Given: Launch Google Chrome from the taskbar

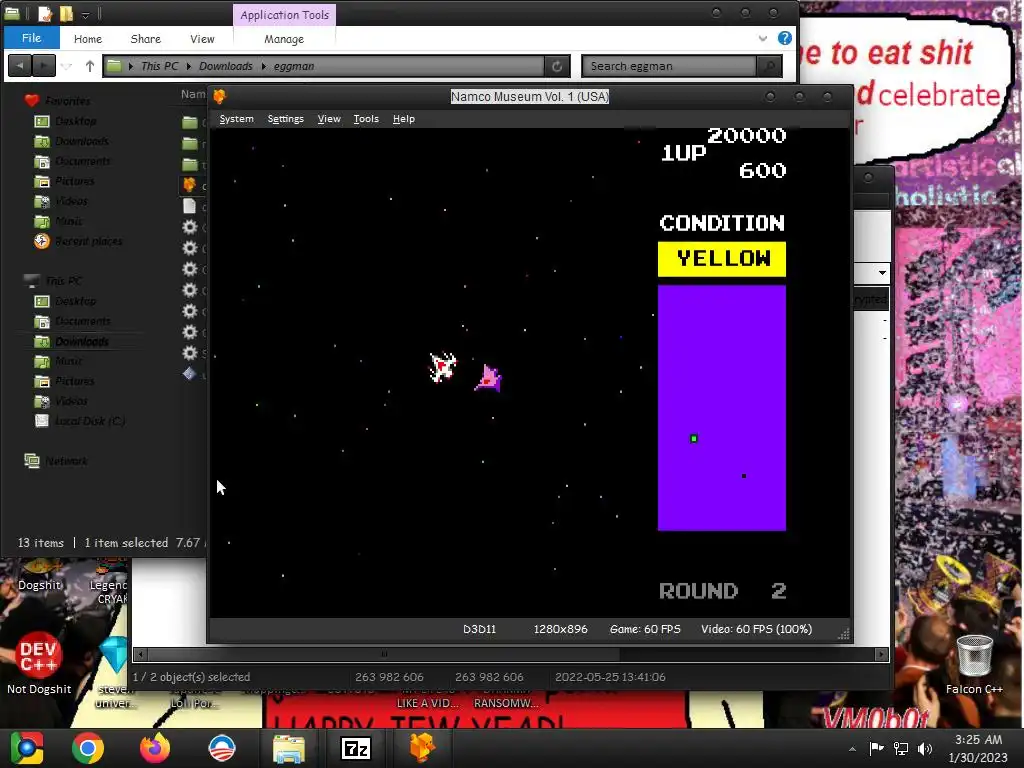Looking at the screenshot, I should [88, 748].
